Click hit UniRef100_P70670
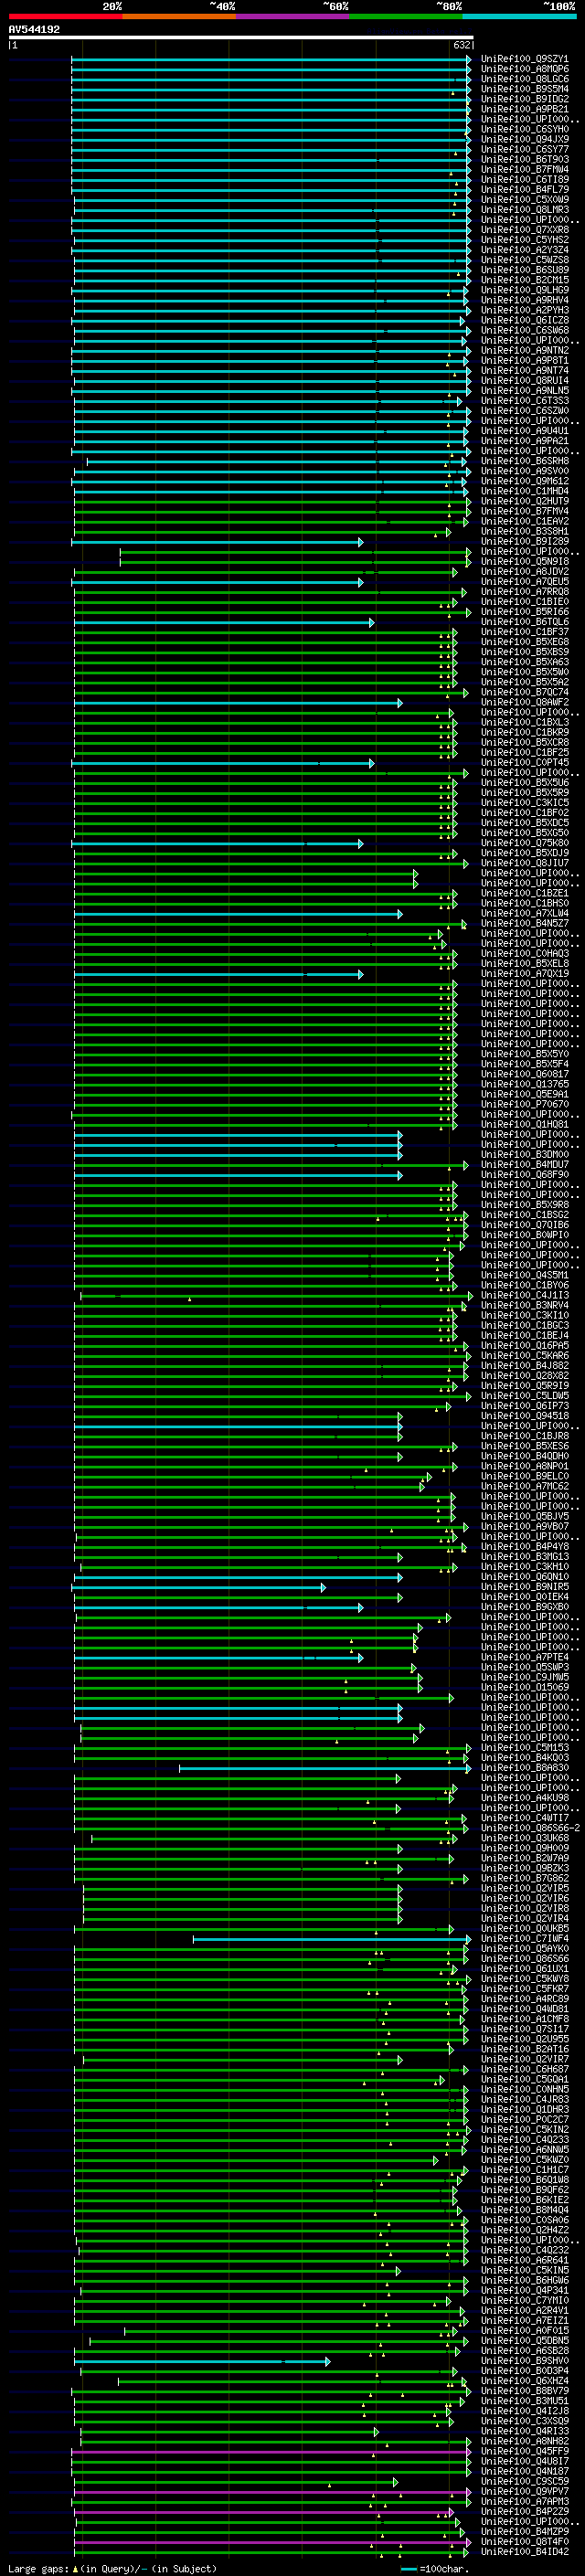Screen dimensions: 585x2576 tap(524, 1104)
